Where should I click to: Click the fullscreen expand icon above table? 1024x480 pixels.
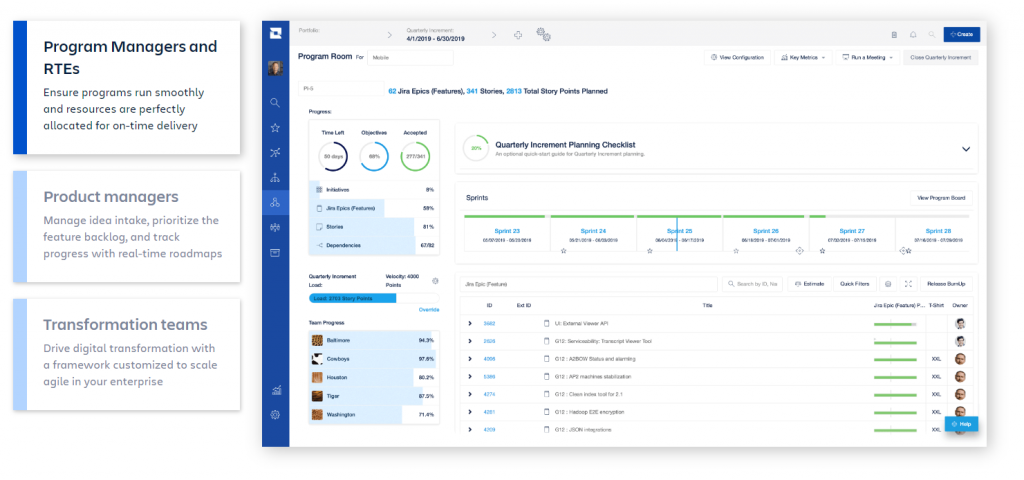pyautogui.click(x=907, y=284)
